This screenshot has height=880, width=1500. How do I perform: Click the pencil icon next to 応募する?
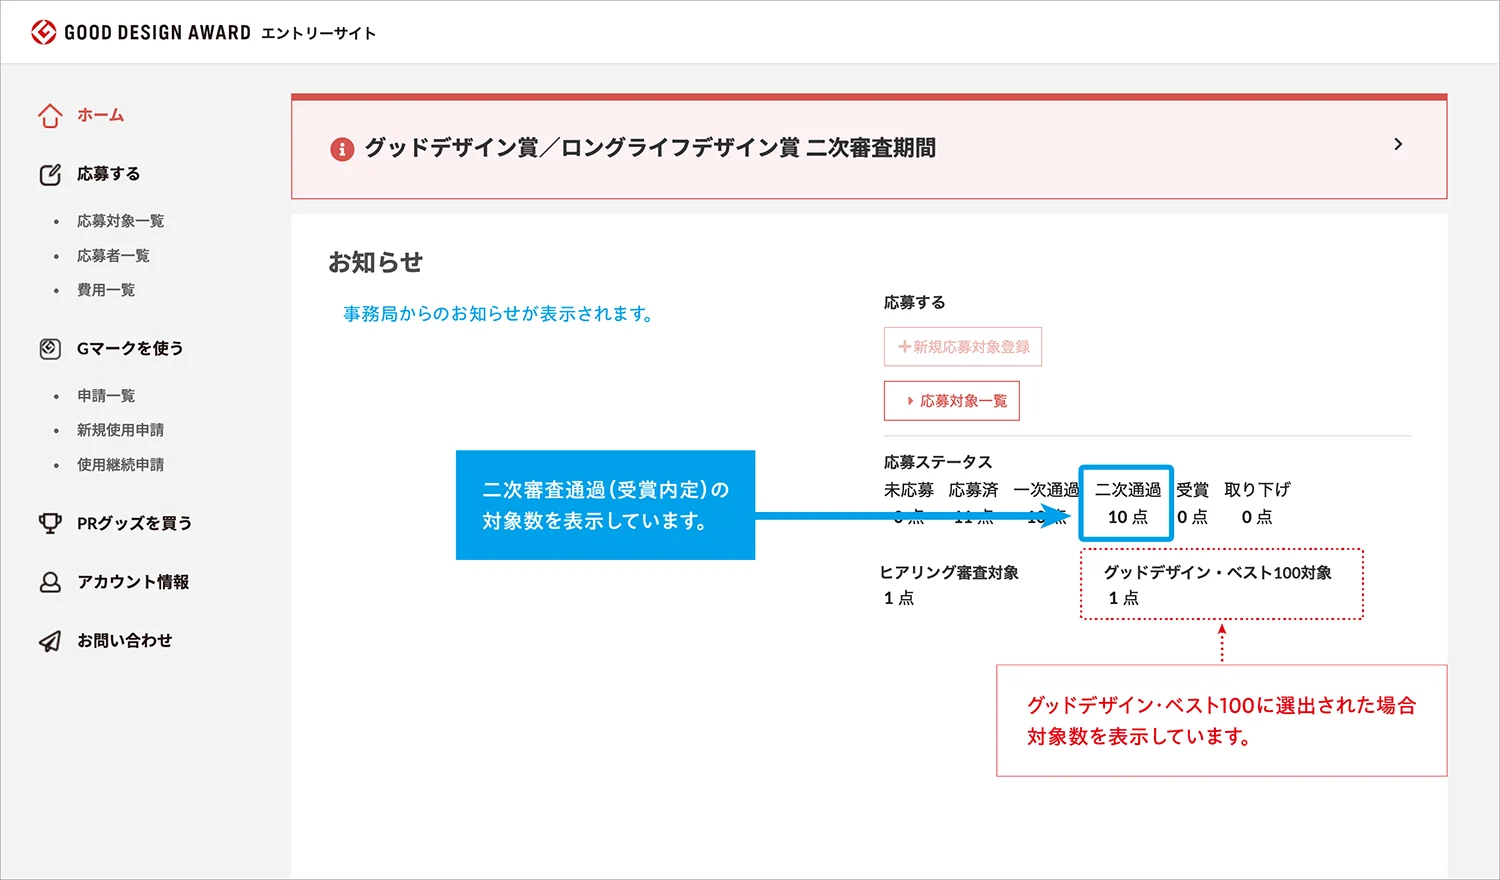click(x=50, y=173)
